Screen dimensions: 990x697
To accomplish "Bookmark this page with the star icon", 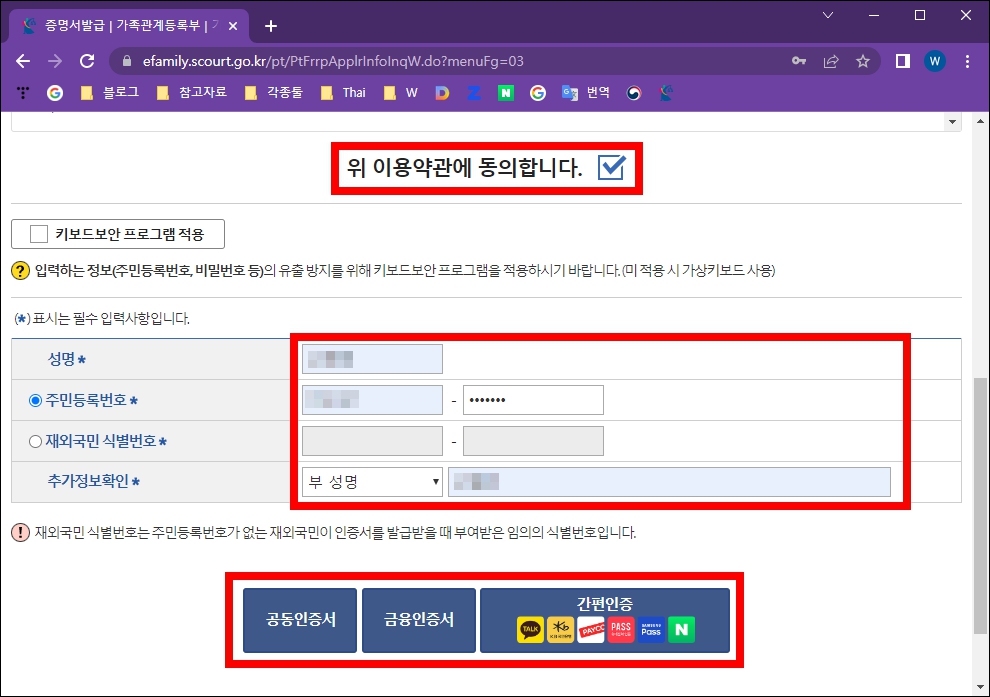I will [x=862, y=61].
